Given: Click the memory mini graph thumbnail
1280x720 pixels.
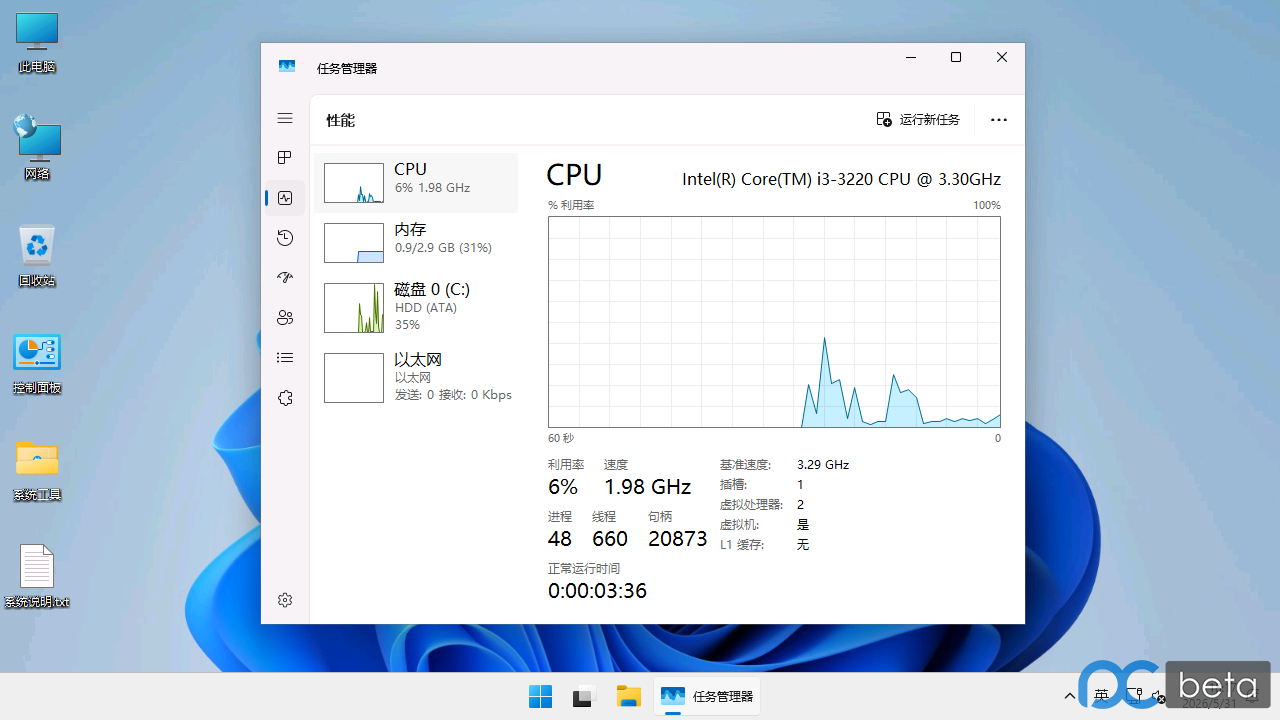Looking at the screenshot, I should tap(354, 243).
